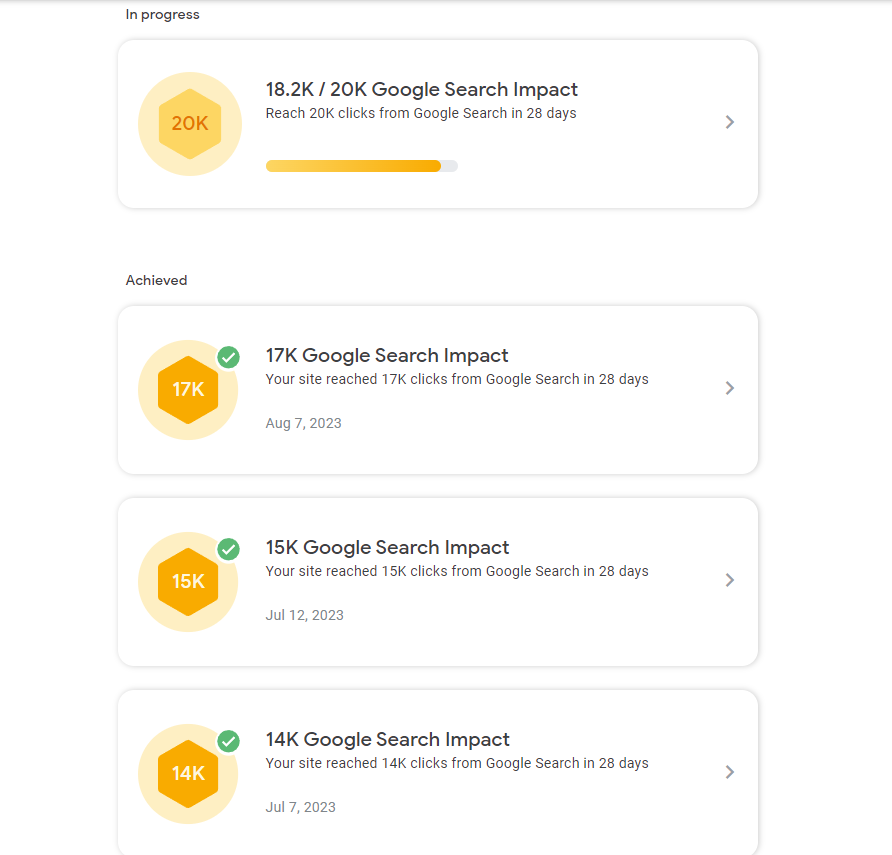892x855 pixels.
Task: Open 17K achievement details via right chevron
Action: click(x=730, y=388)
